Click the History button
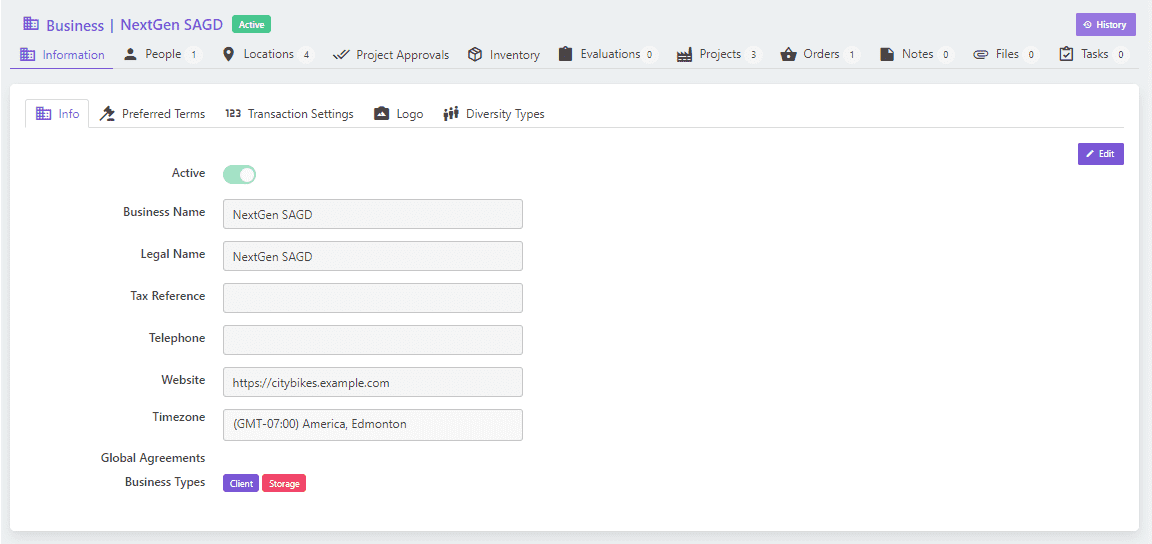Screen dimensions: 1152x544 point(1105,24)
